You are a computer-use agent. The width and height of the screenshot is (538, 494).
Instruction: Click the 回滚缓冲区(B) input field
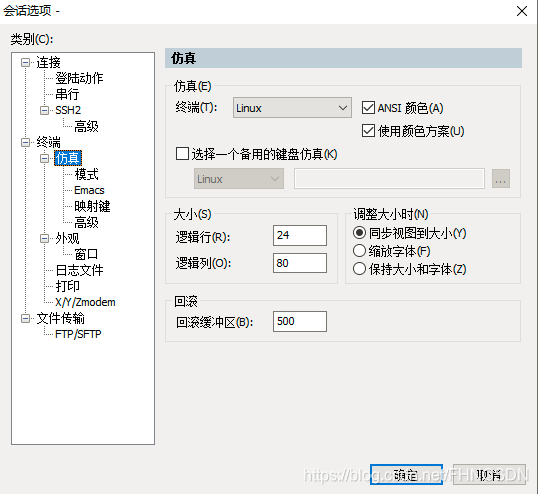pos(300,321)
